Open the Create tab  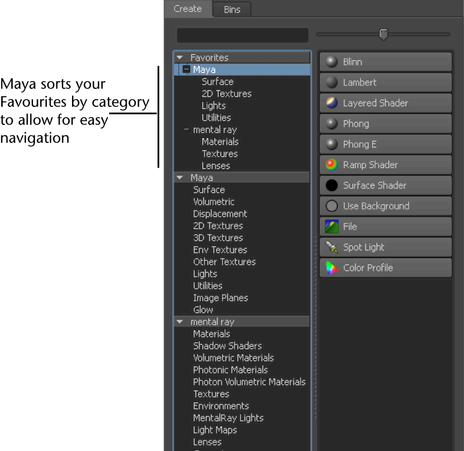(x=188, y=9)
